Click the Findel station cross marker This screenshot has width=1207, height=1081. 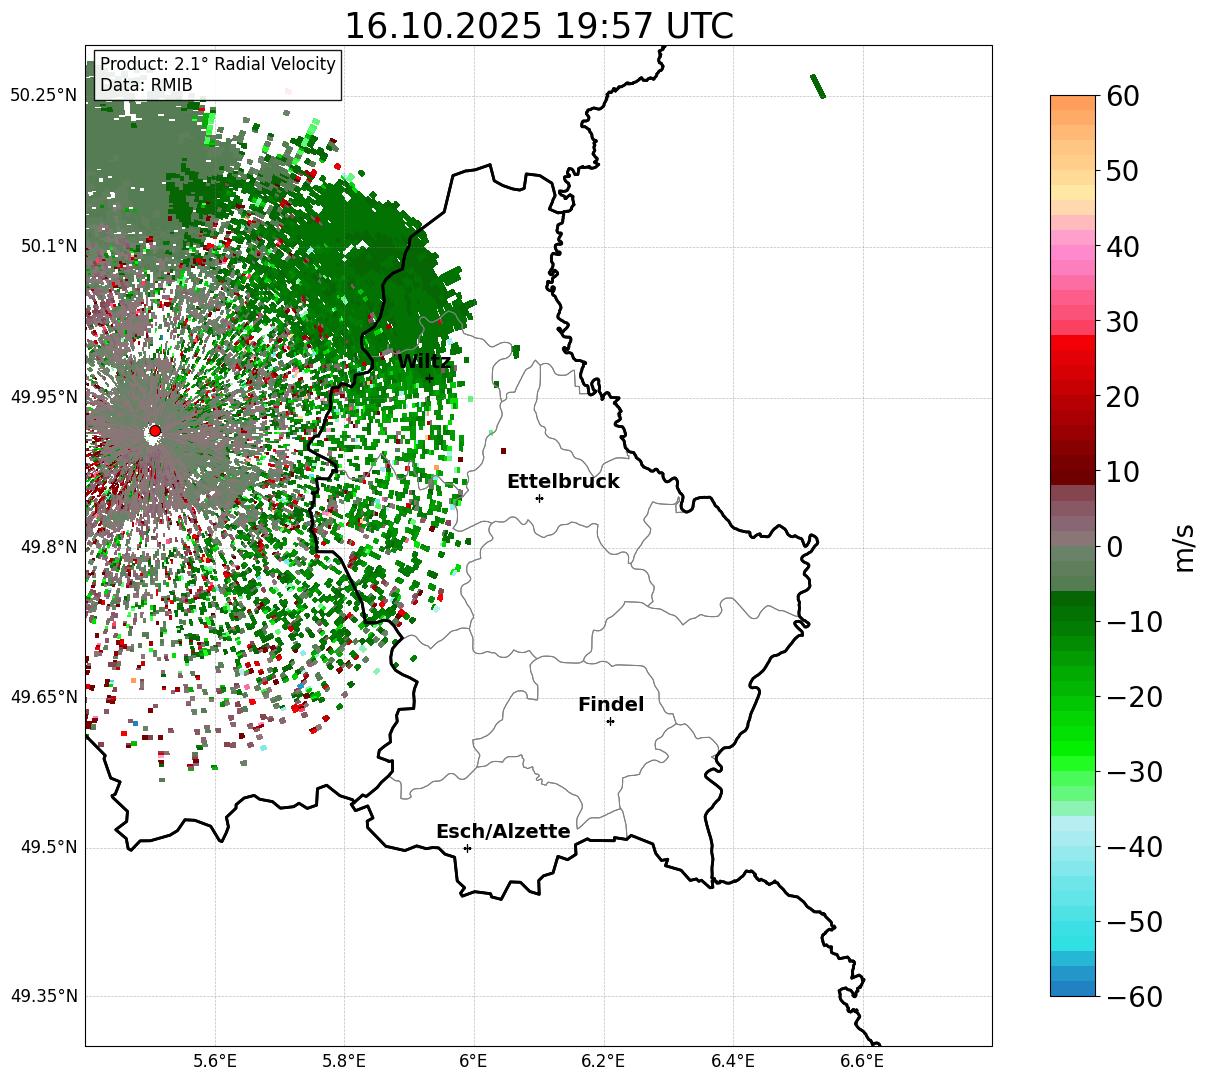pos(610,721)
